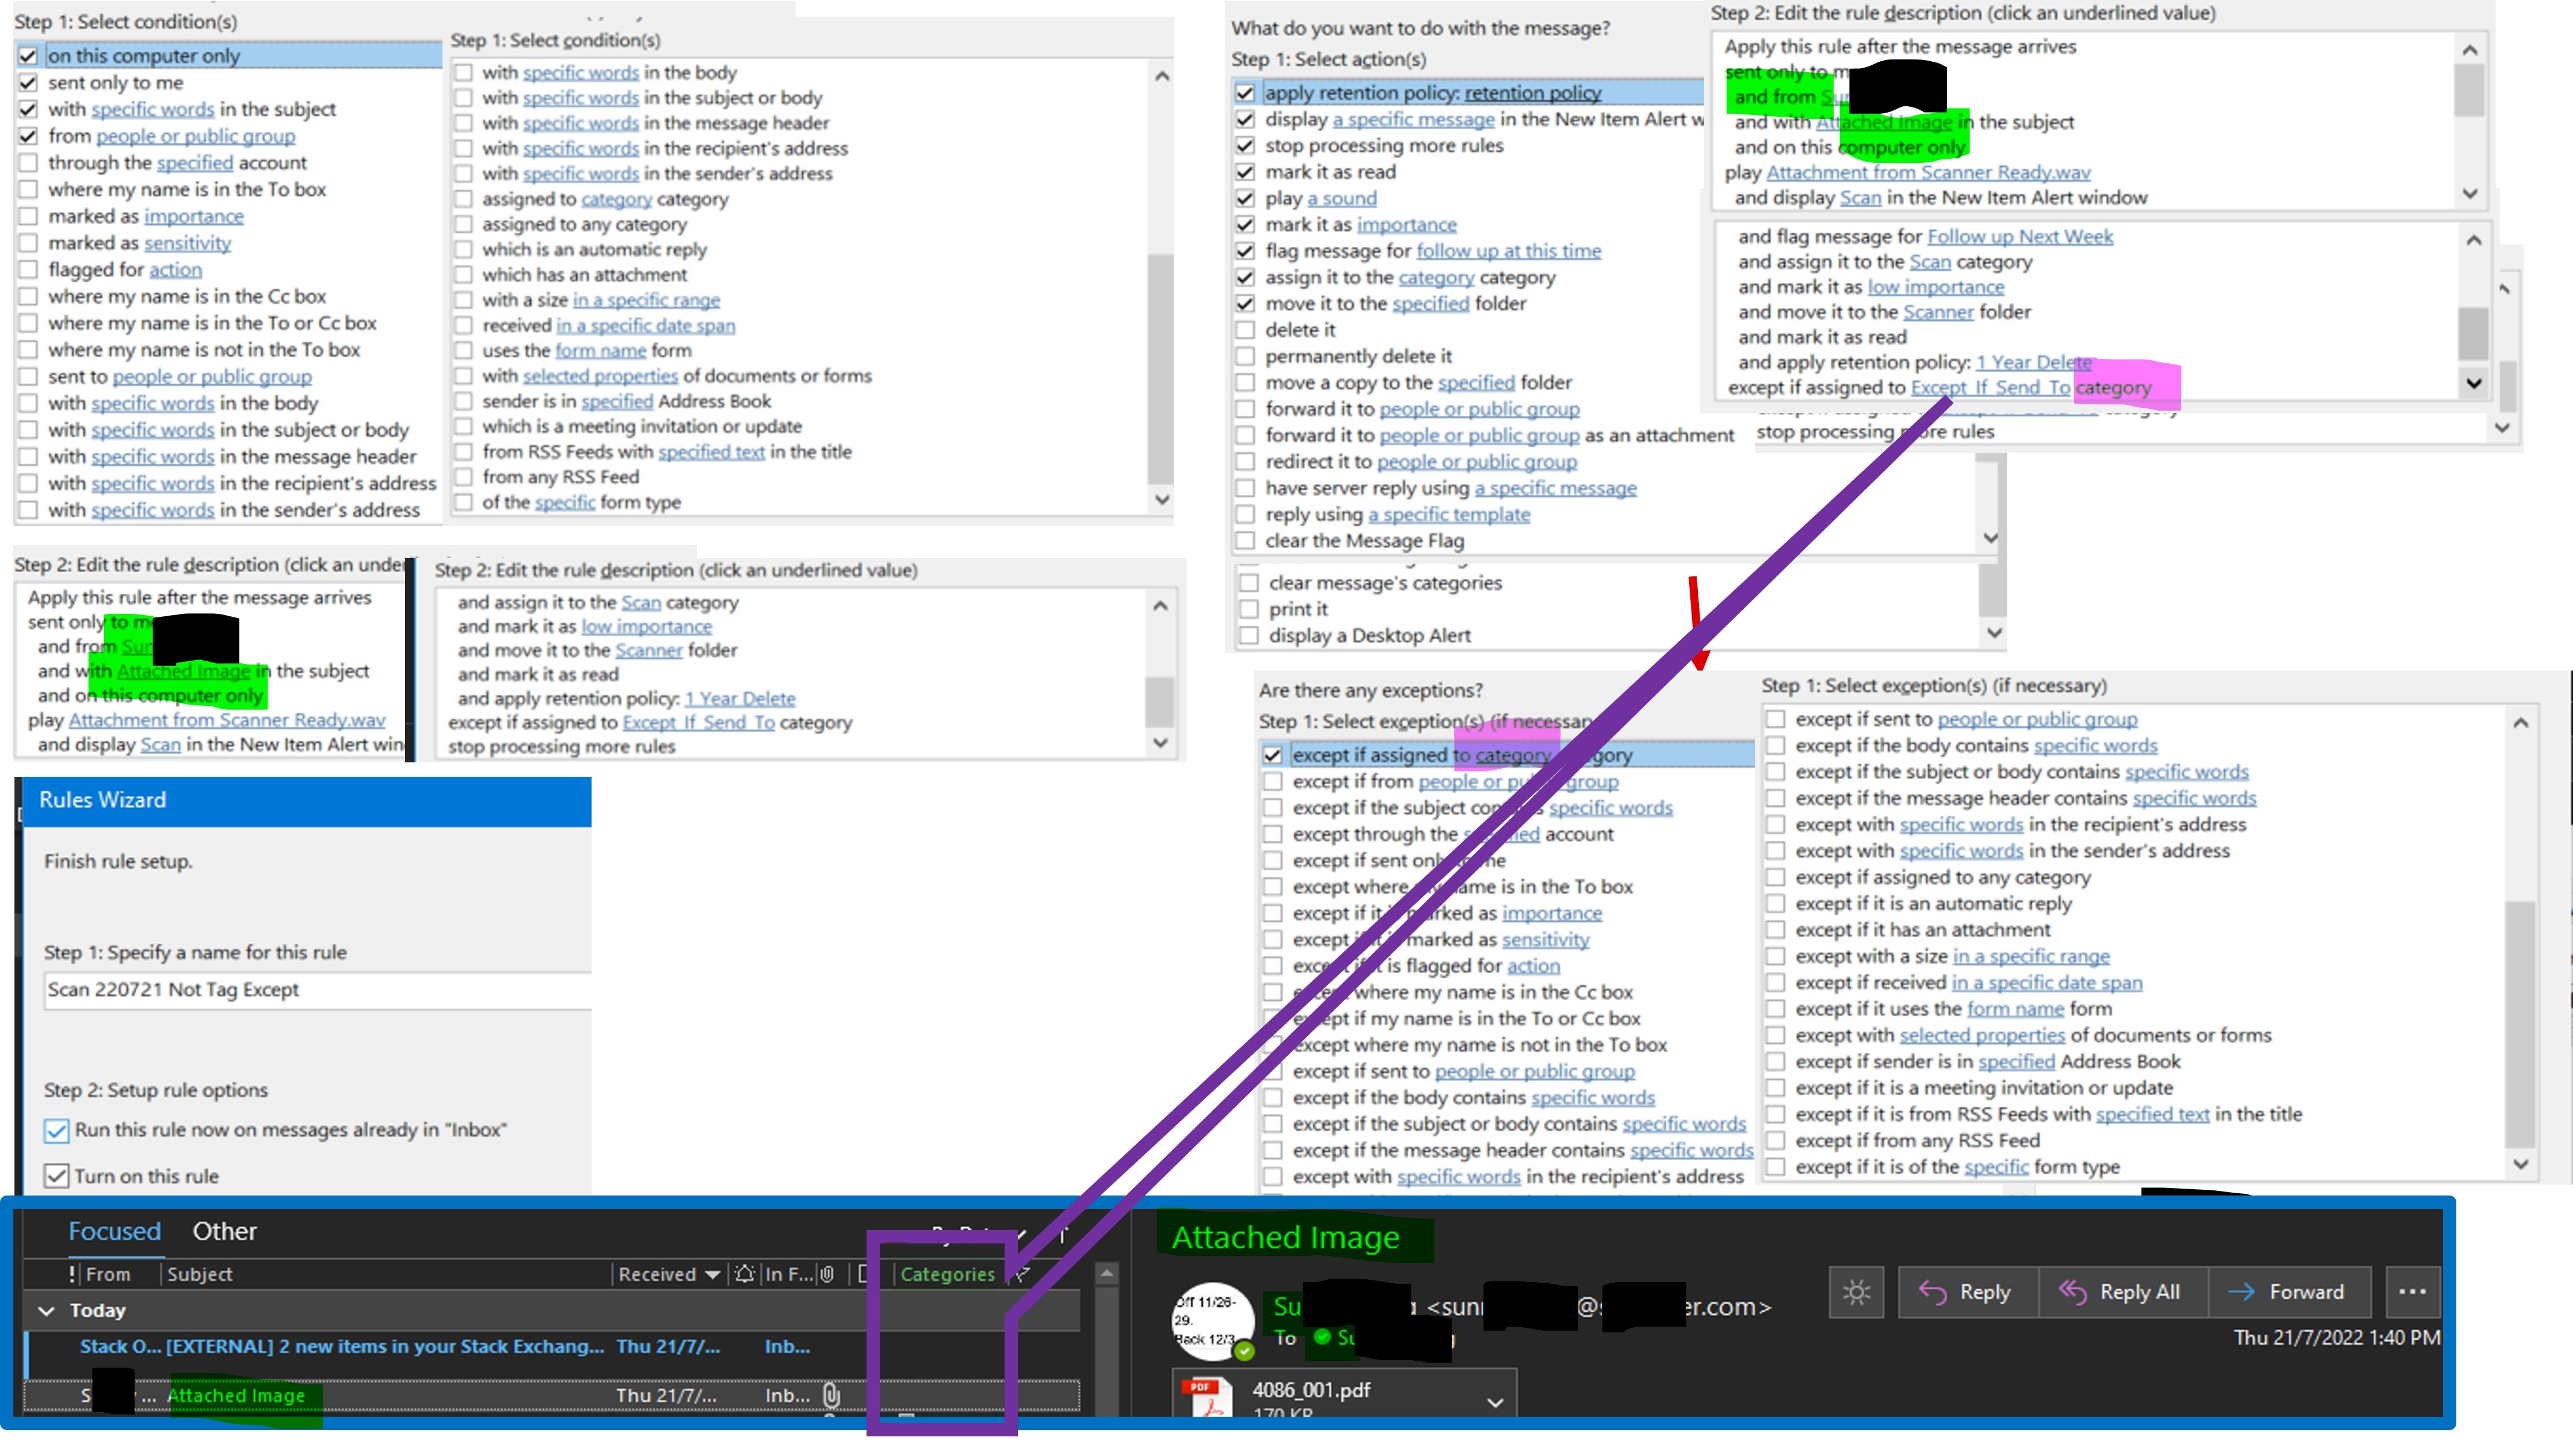Click the '1 Year Delete' retention policy link

(x=739, y=698)
